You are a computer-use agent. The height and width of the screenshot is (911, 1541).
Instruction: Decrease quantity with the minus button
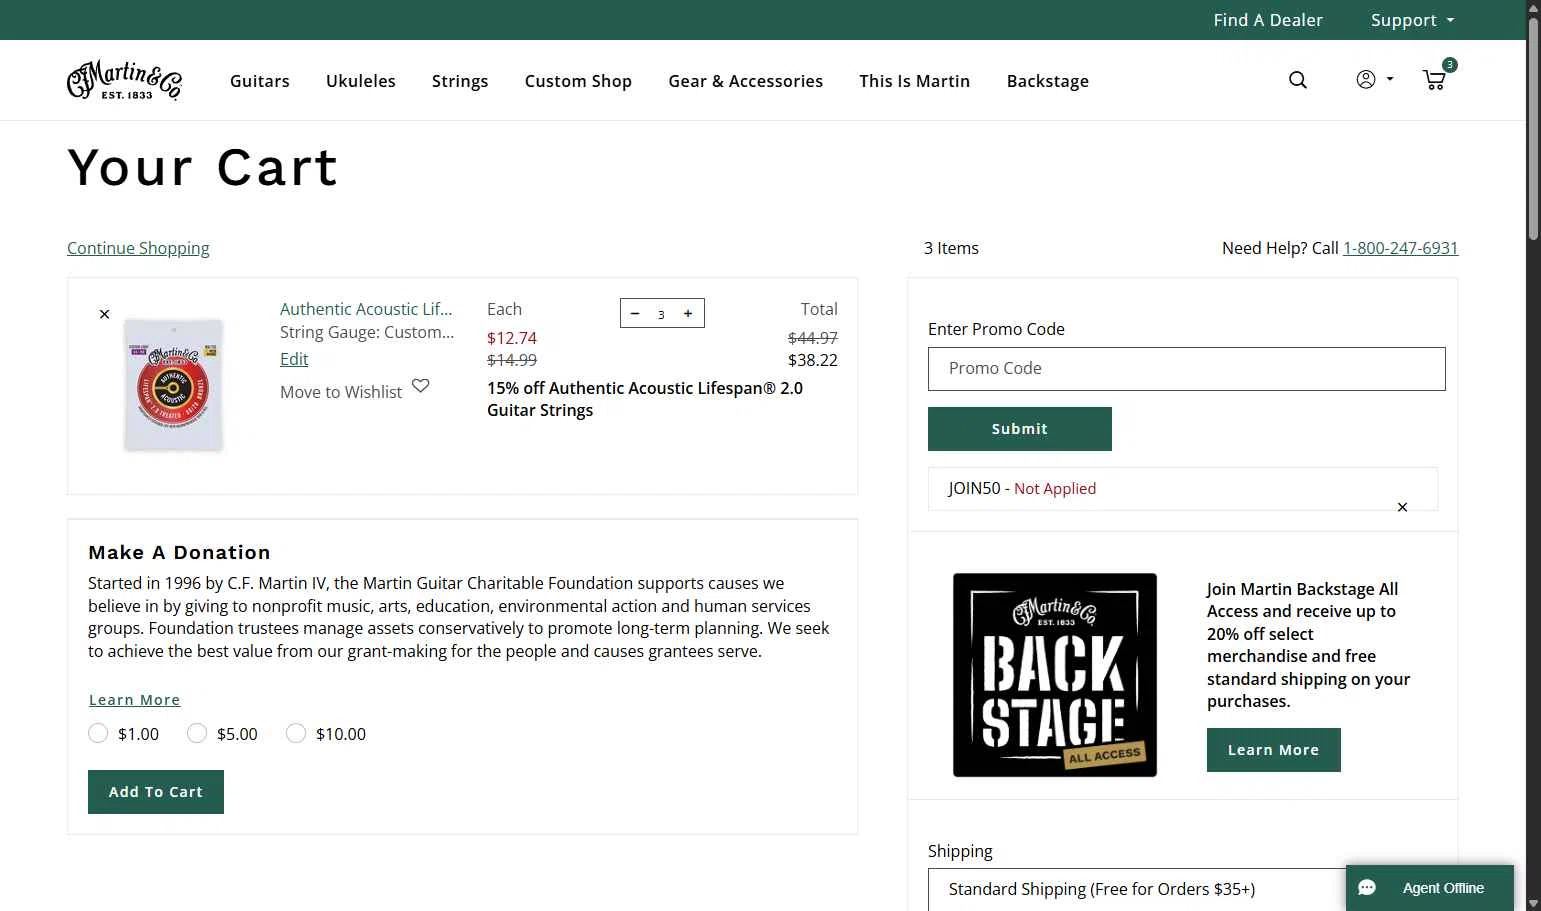(x=635, y=313)
